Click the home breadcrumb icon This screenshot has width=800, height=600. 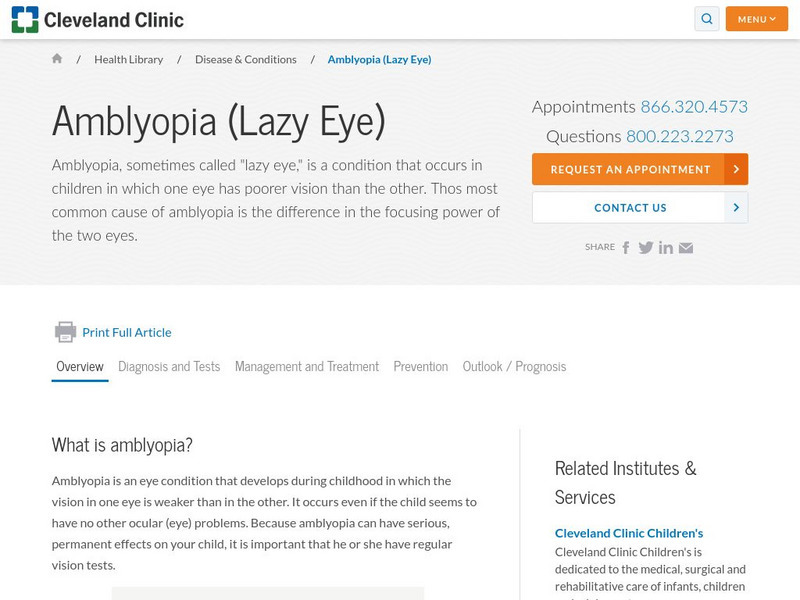tap(57, 59)
